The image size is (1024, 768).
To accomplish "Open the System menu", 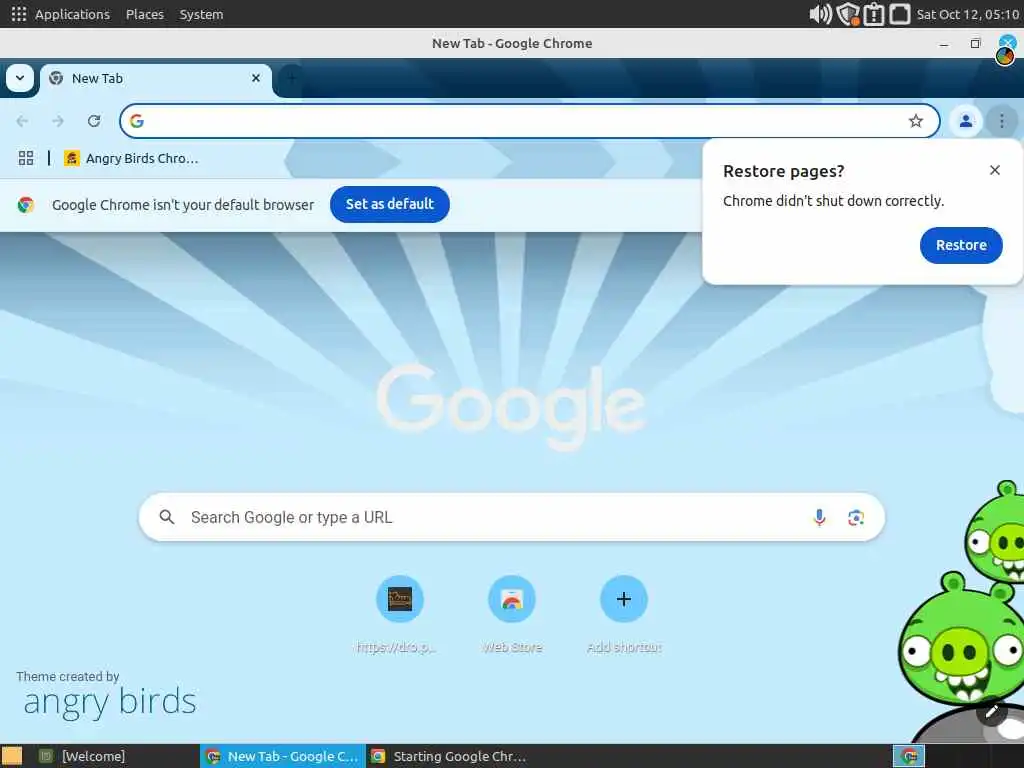I will (201, 14).
